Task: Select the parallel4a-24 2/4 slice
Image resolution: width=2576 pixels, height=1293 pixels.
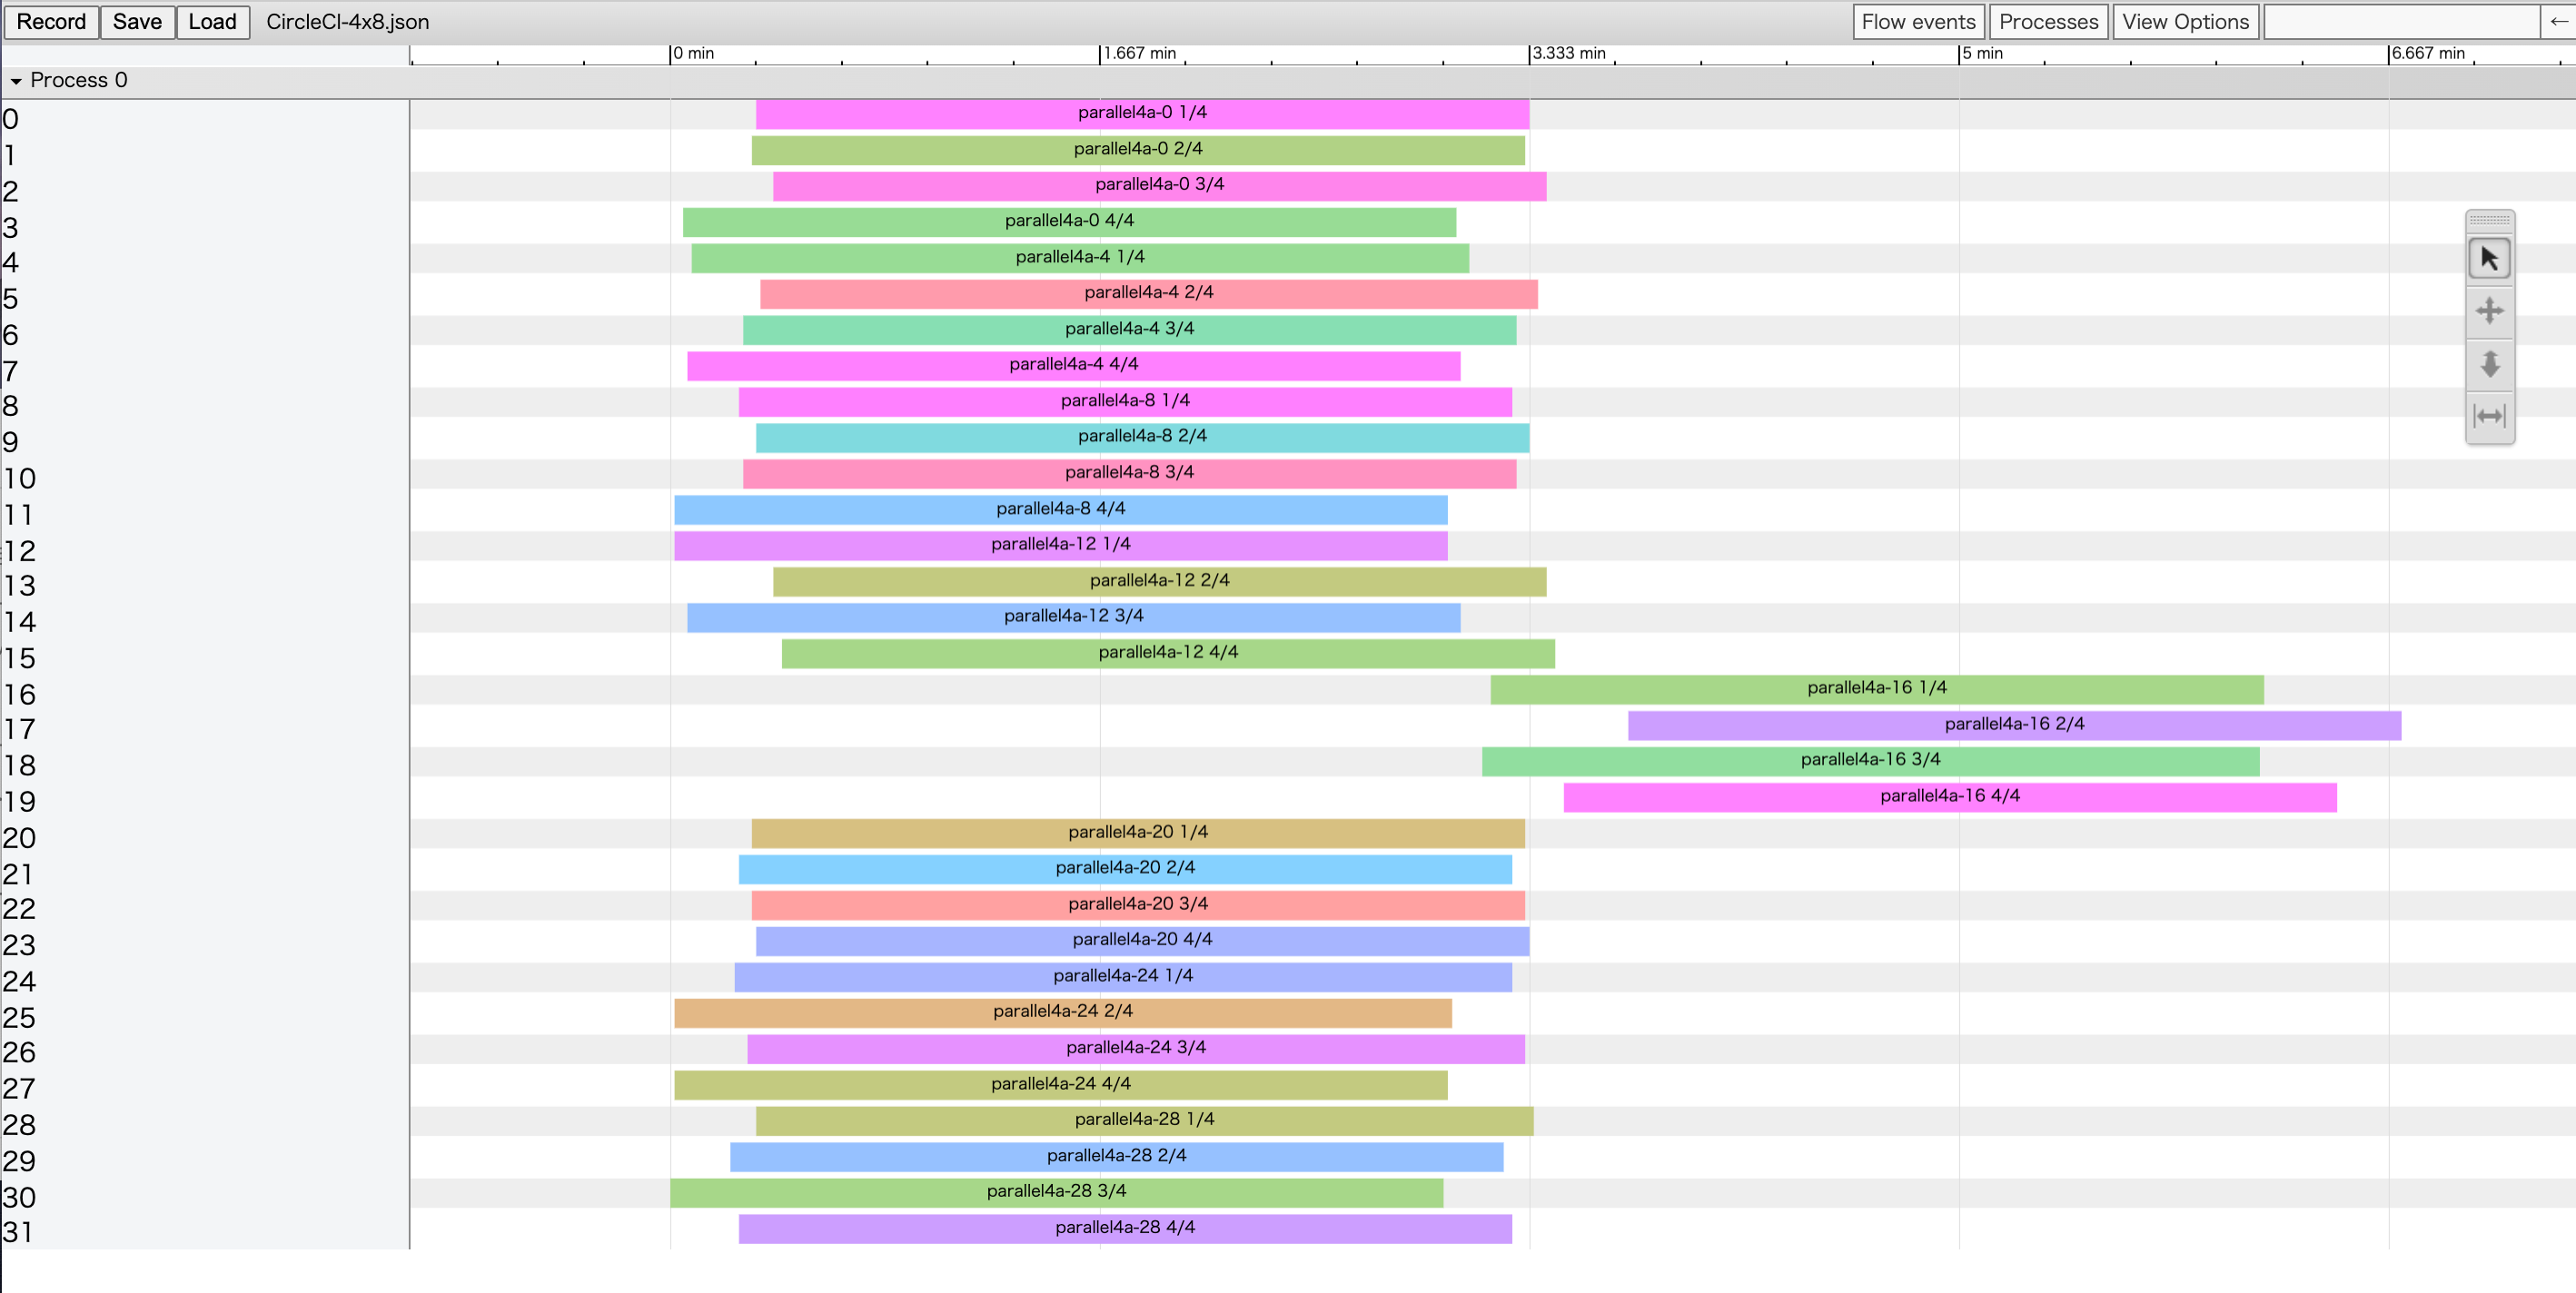Action: (x=1063, y=1013)
